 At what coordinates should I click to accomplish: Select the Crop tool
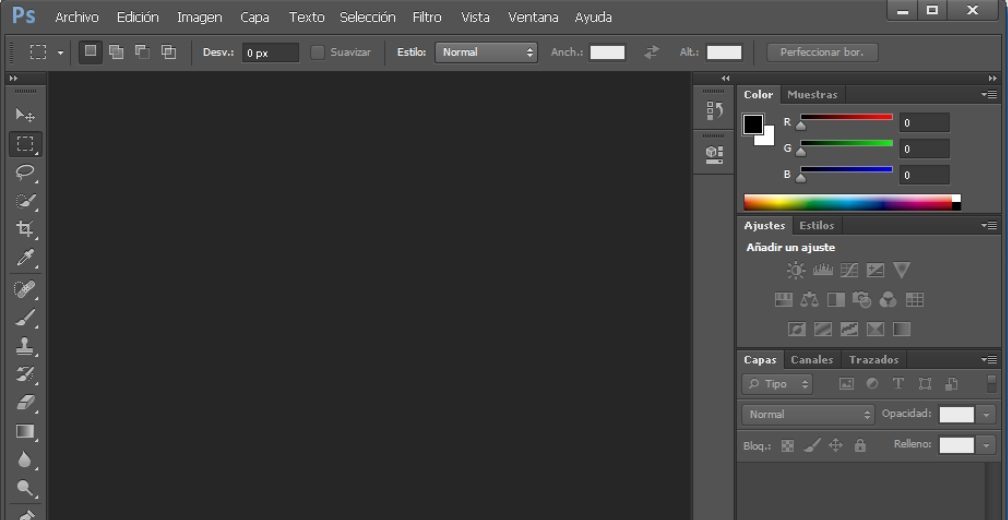point(25,229)
